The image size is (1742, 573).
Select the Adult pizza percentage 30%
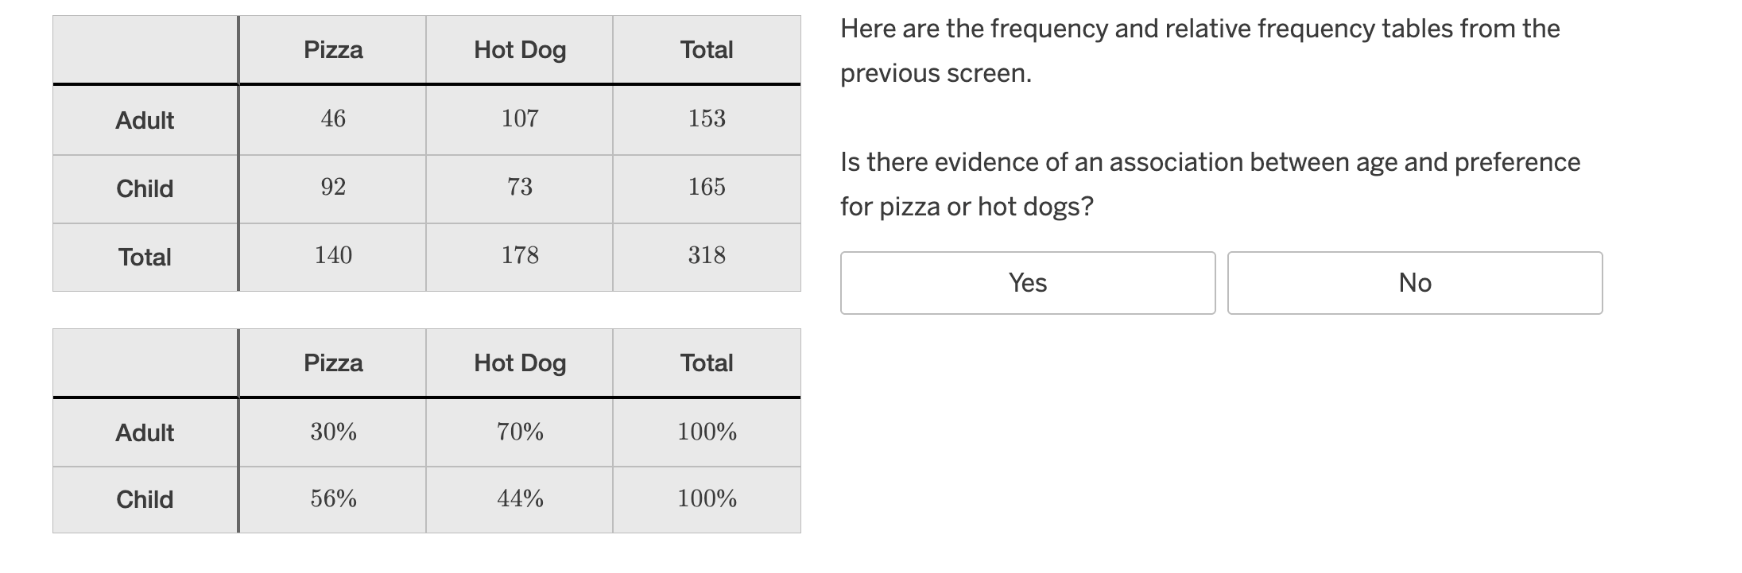click(x=333, y=432)
